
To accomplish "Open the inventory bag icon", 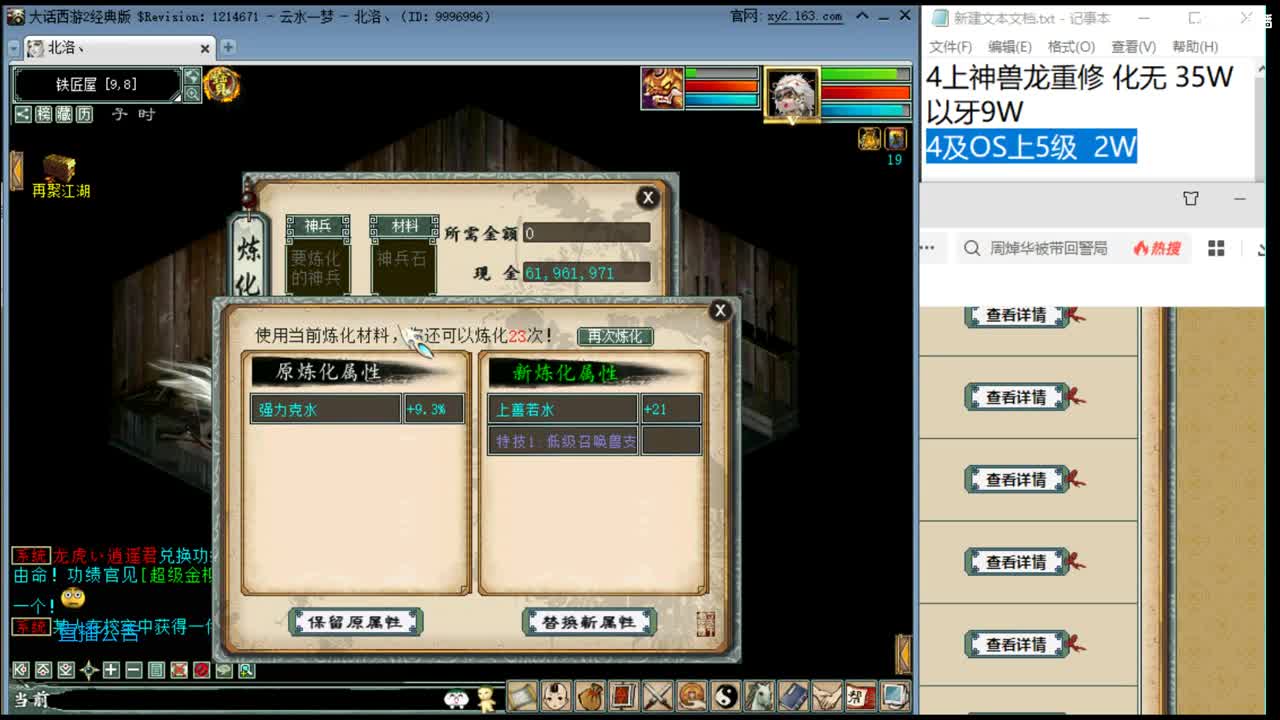I will (590, 696).
